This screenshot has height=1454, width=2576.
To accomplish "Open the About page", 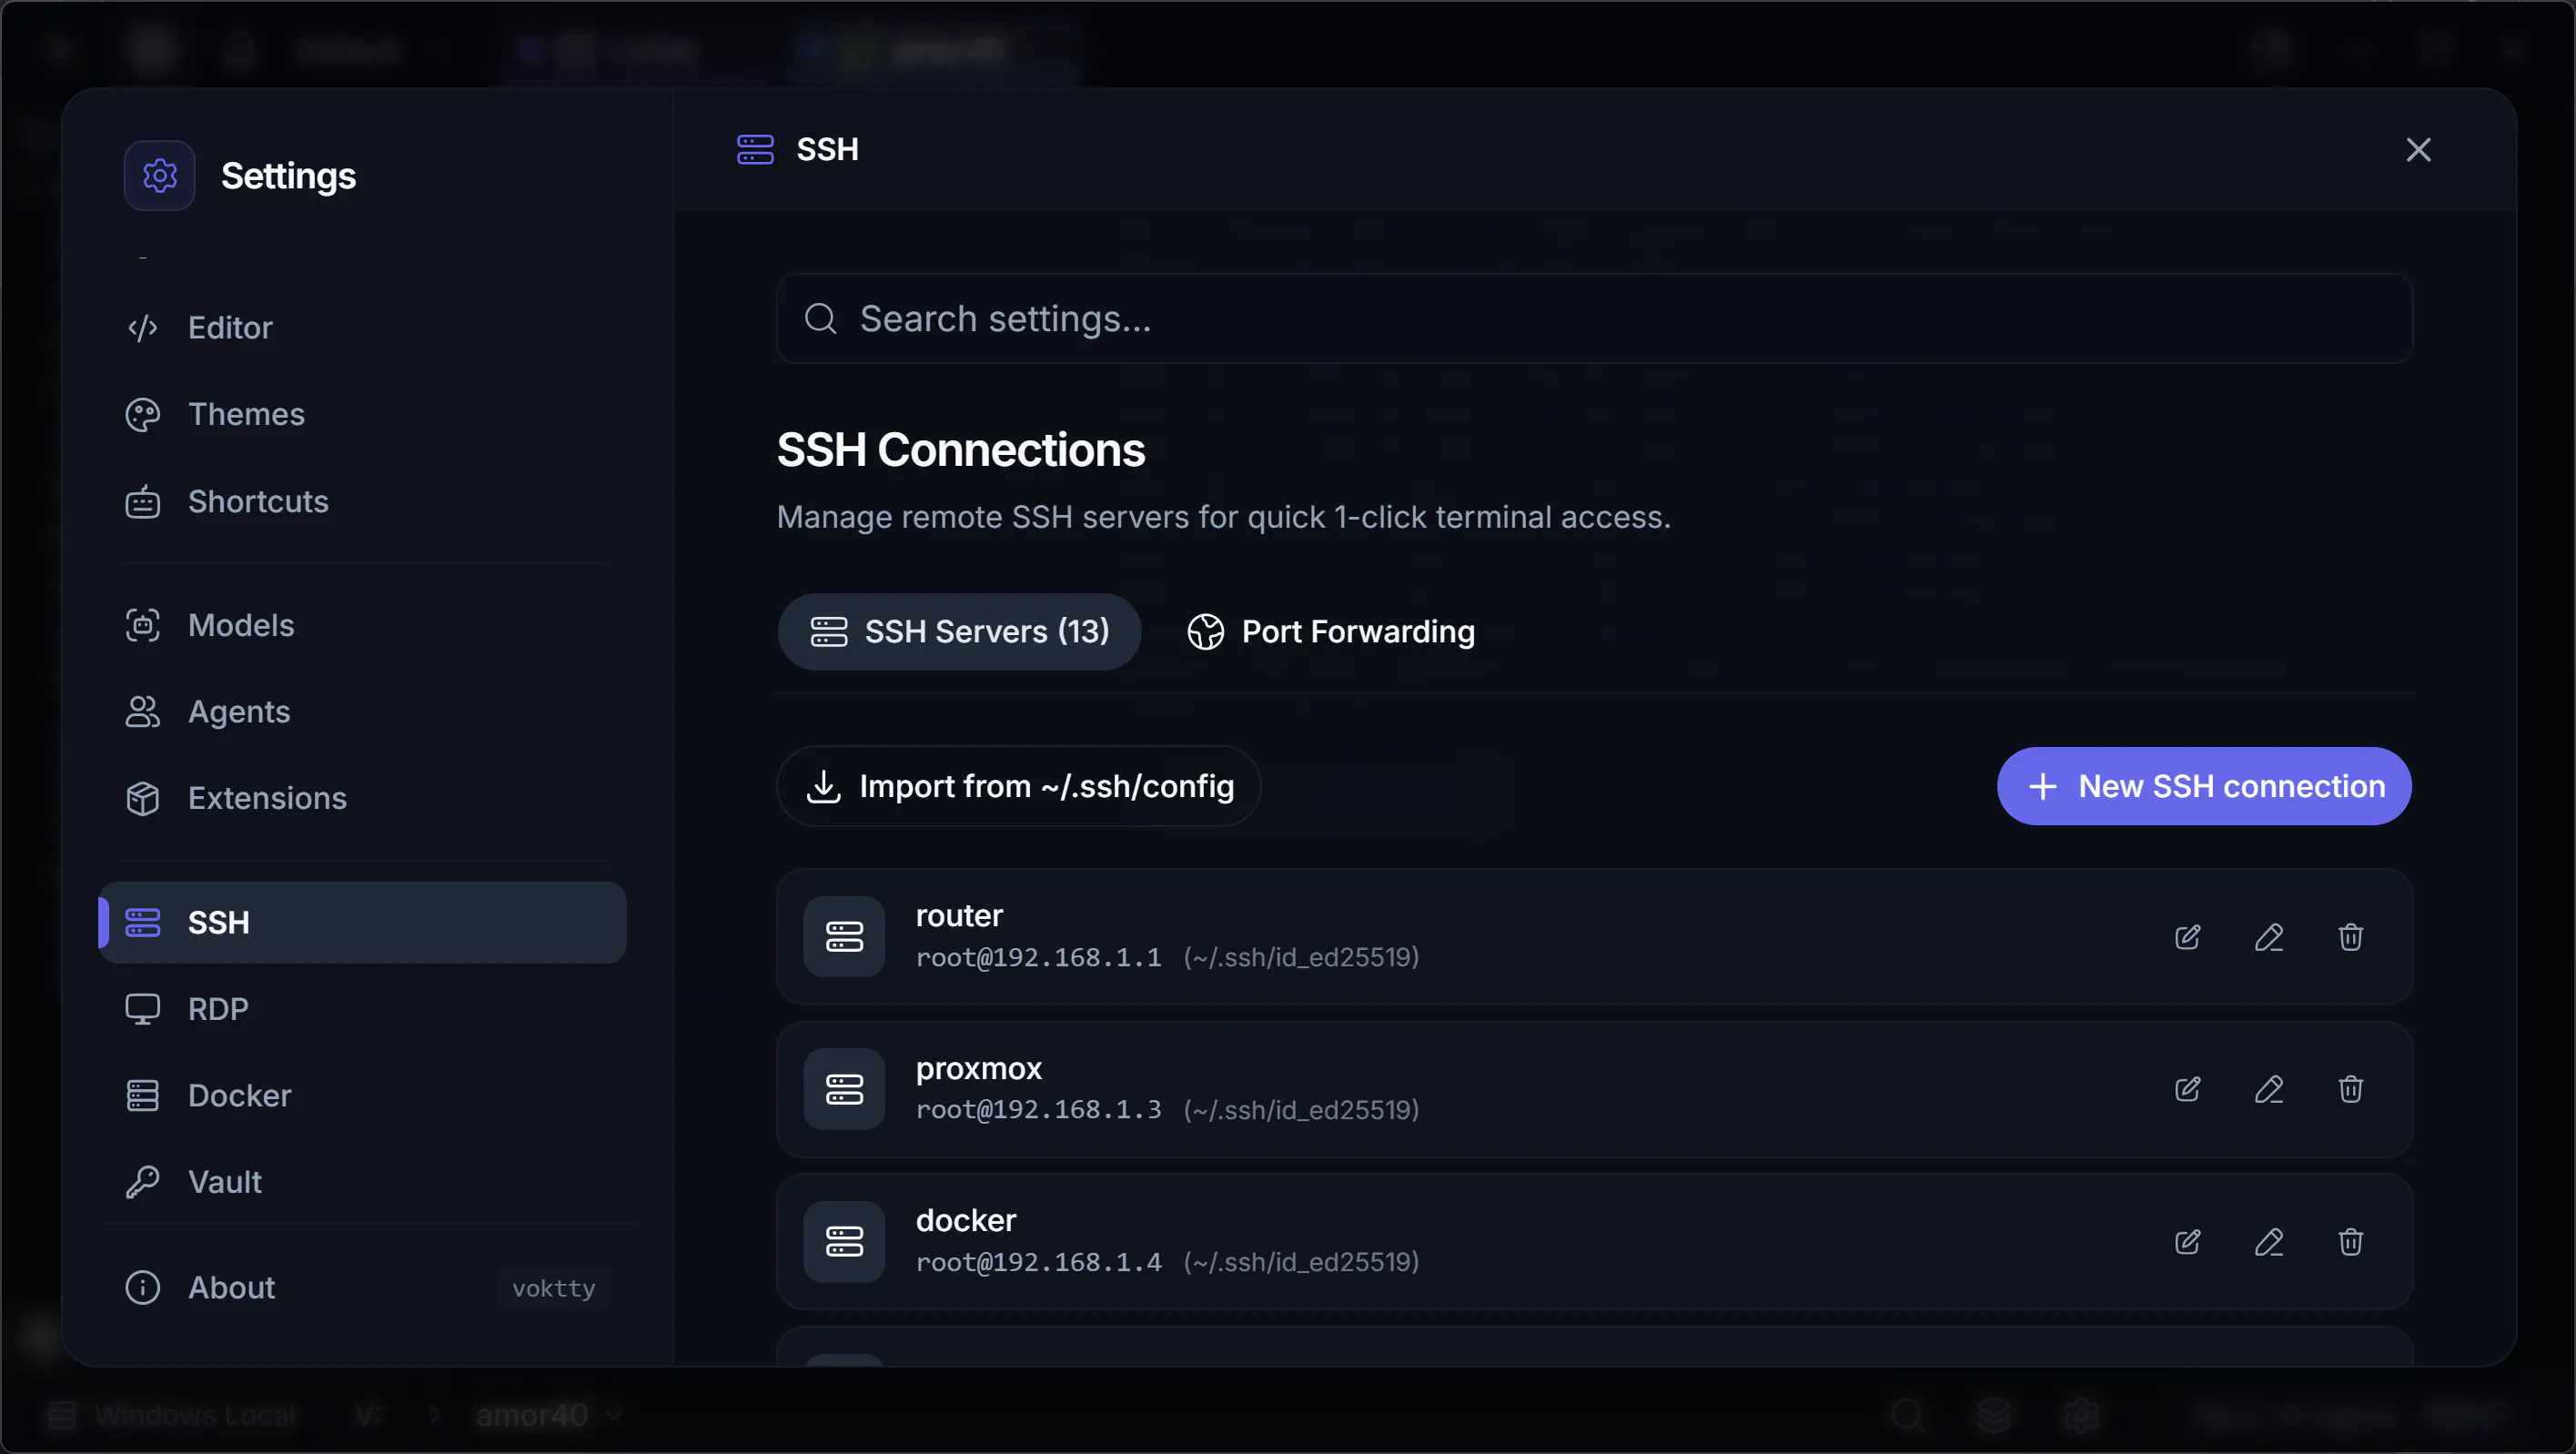I will (362, 1287).
